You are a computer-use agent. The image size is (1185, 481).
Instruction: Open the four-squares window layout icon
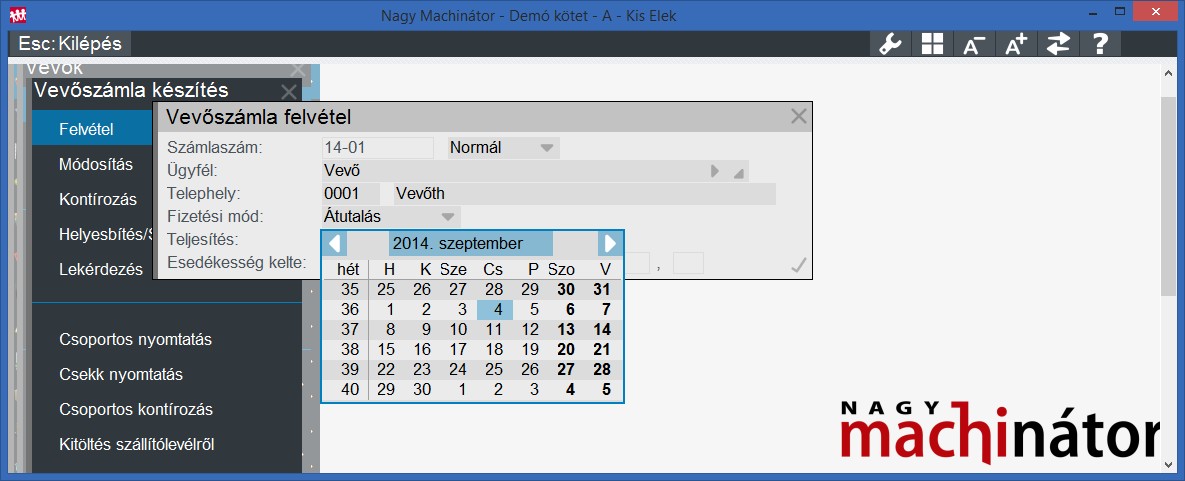(933, 44)
